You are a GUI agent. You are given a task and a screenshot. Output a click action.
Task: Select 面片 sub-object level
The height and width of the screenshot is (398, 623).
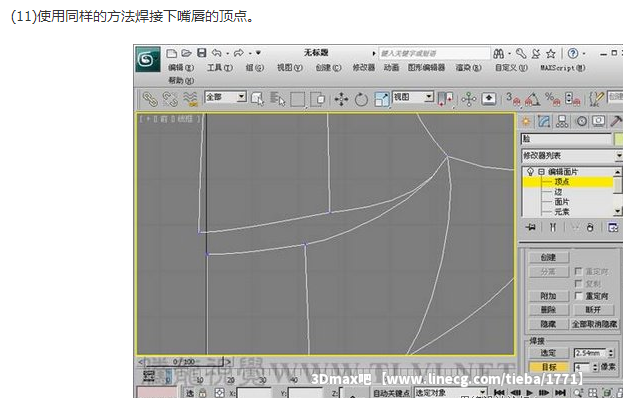point(562,202)
